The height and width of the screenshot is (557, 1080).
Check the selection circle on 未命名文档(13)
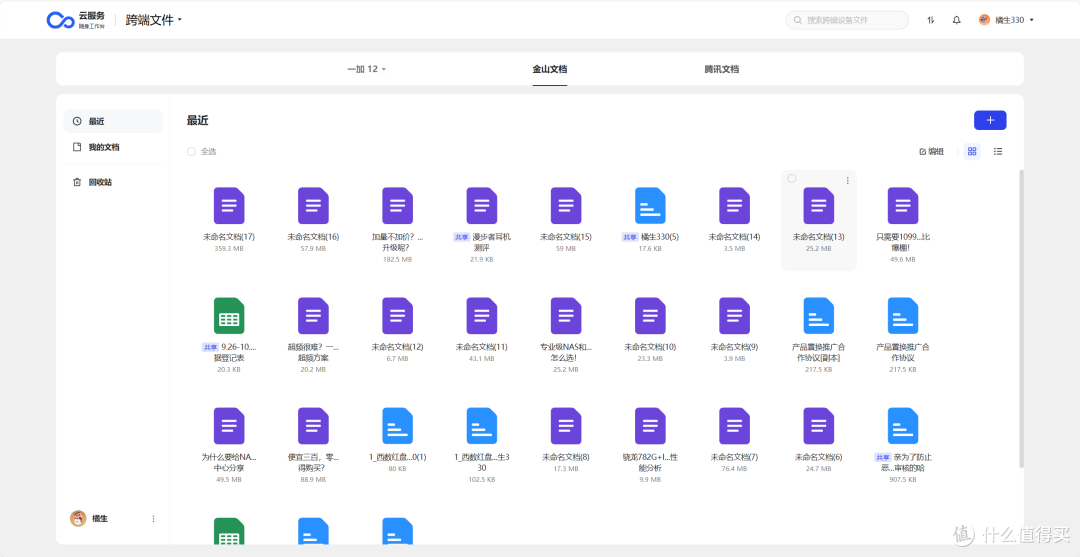[x=791, y=178]
